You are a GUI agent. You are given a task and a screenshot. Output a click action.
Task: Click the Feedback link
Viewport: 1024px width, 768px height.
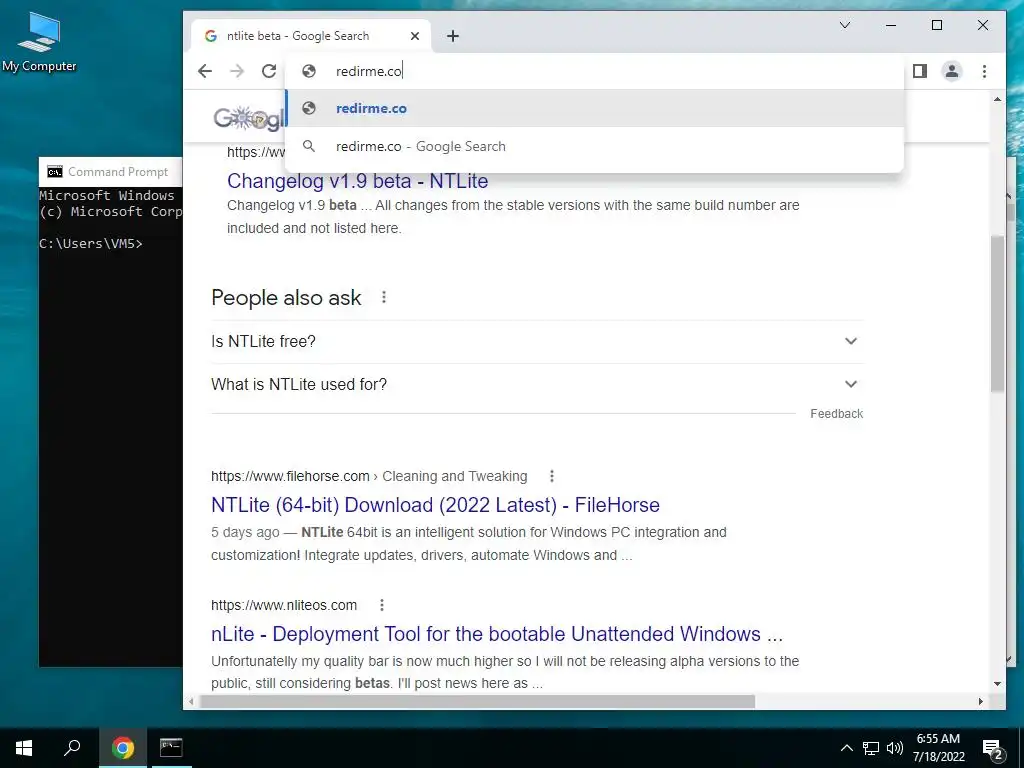pos(837,414)
